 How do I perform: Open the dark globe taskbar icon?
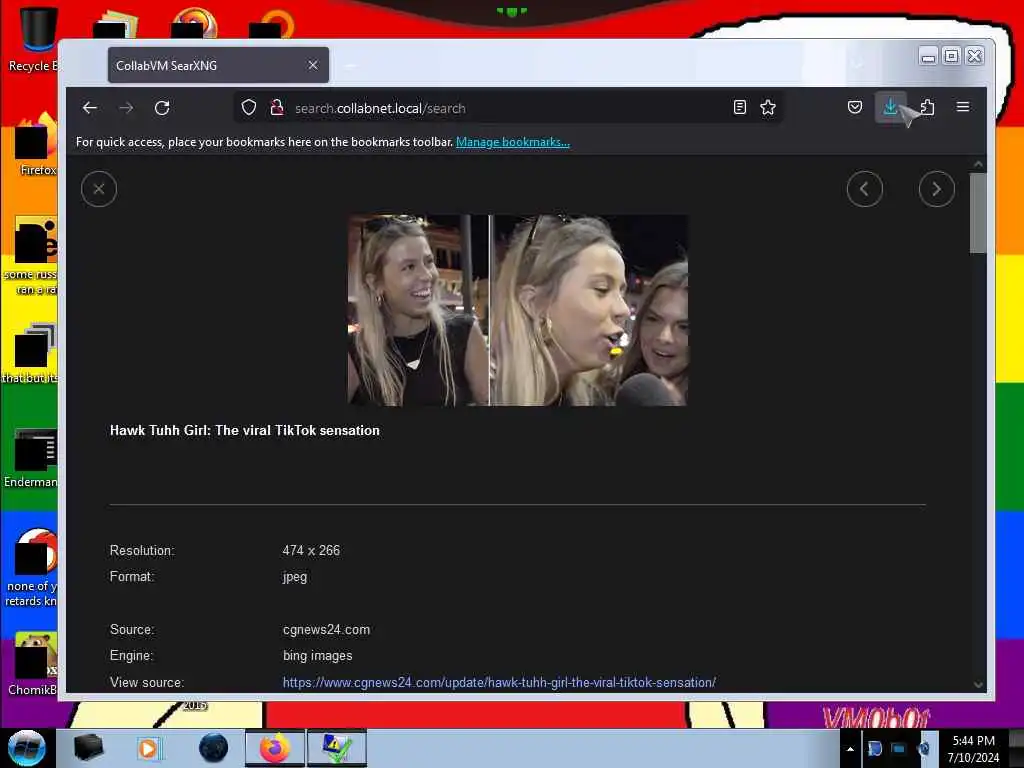[213, 748]
